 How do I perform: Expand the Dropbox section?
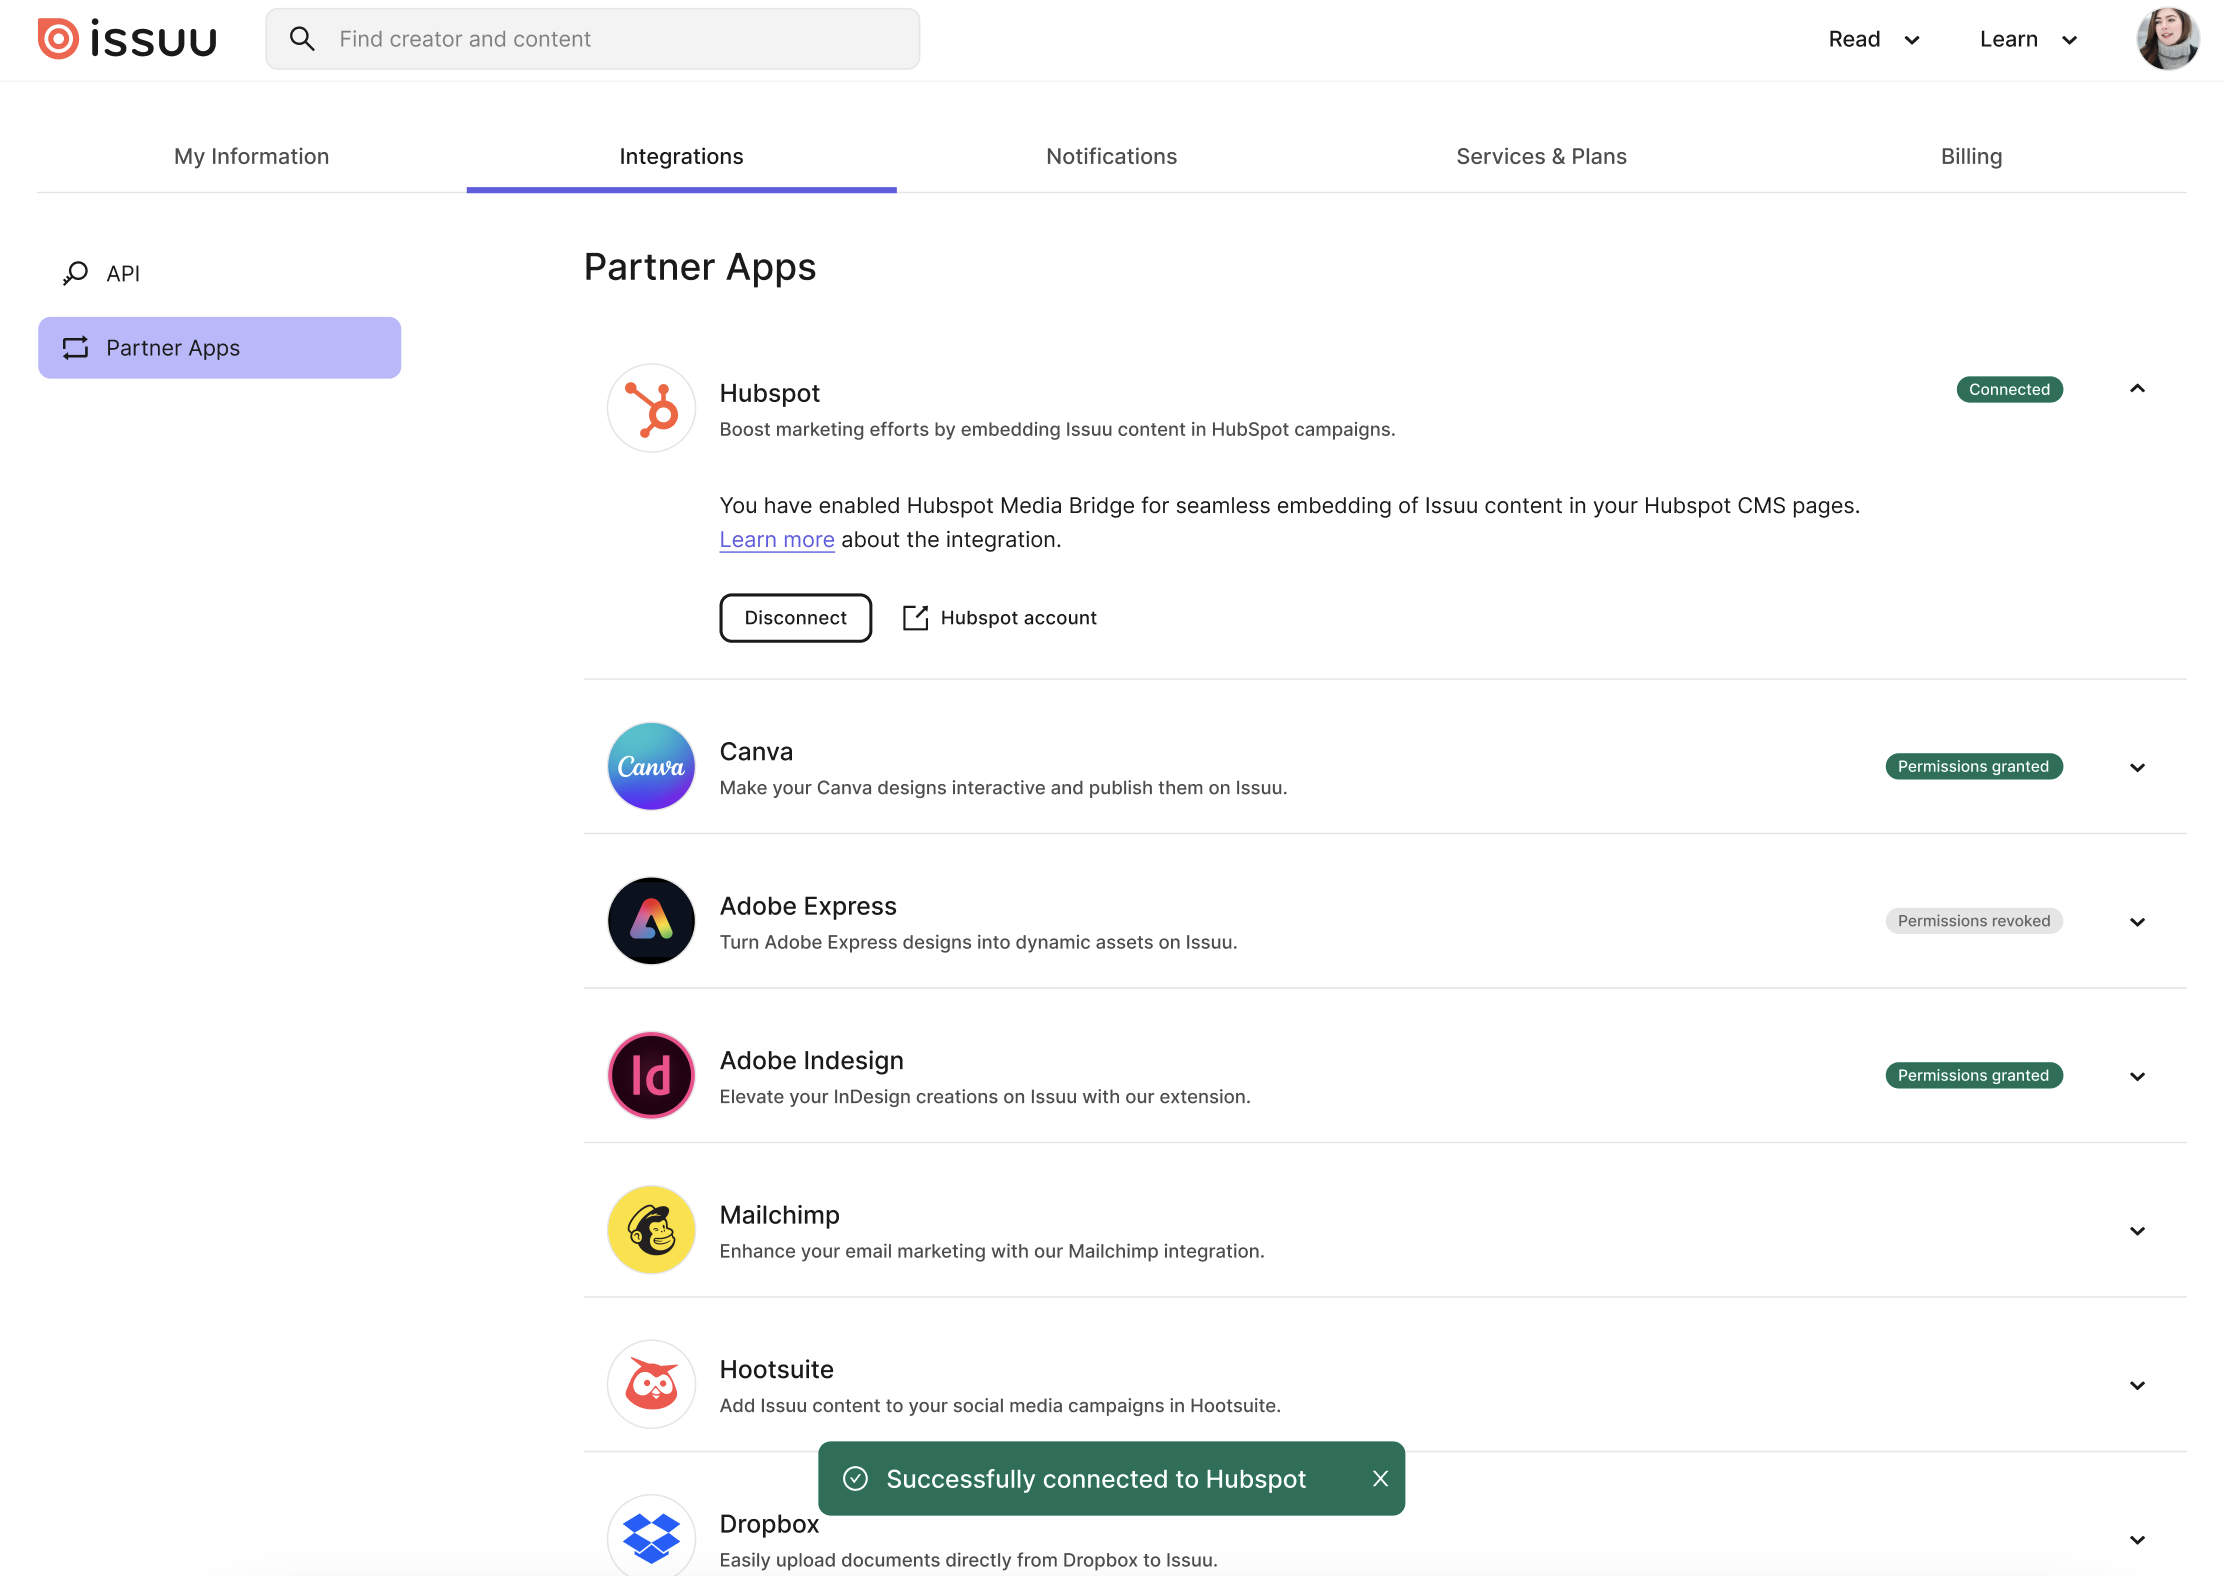click(2137, 1540)
